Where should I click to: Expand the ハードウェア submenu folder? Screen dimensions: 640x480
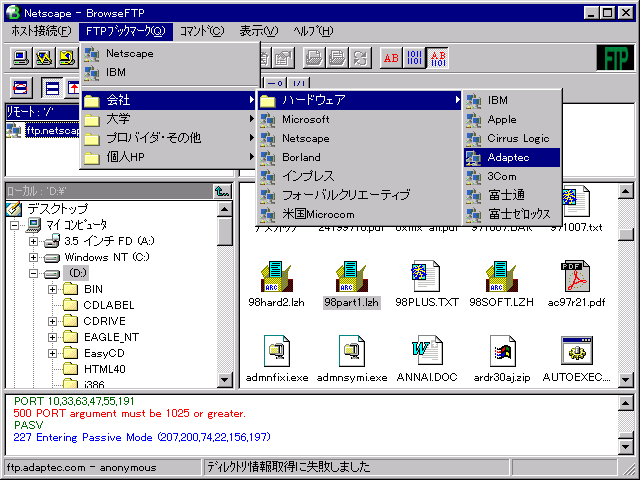(x=359, y=100)
